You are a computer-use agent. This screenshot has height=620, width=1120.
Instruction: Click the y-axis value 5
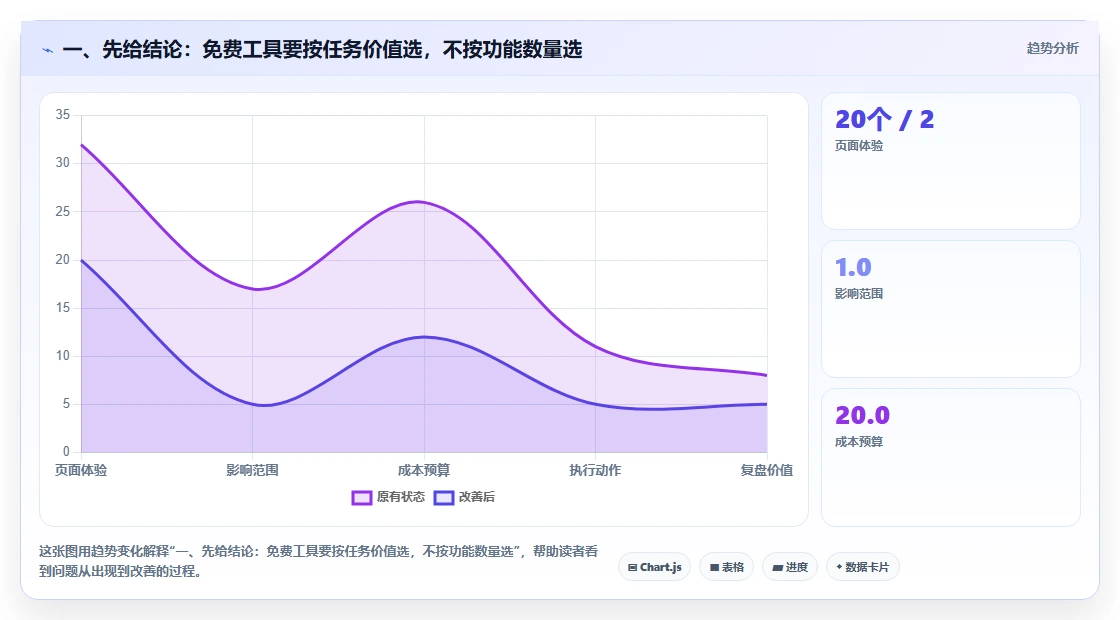point(66,404)
